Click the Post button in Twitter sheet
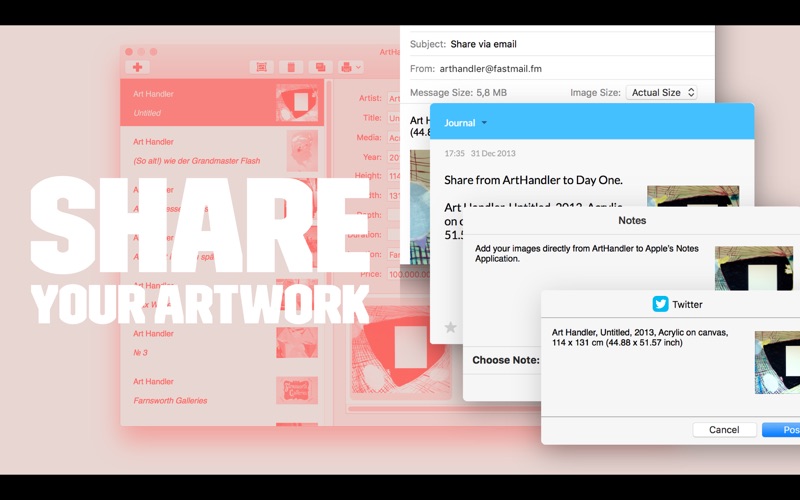Screen dimensions: 800x500 pos(781,430)
